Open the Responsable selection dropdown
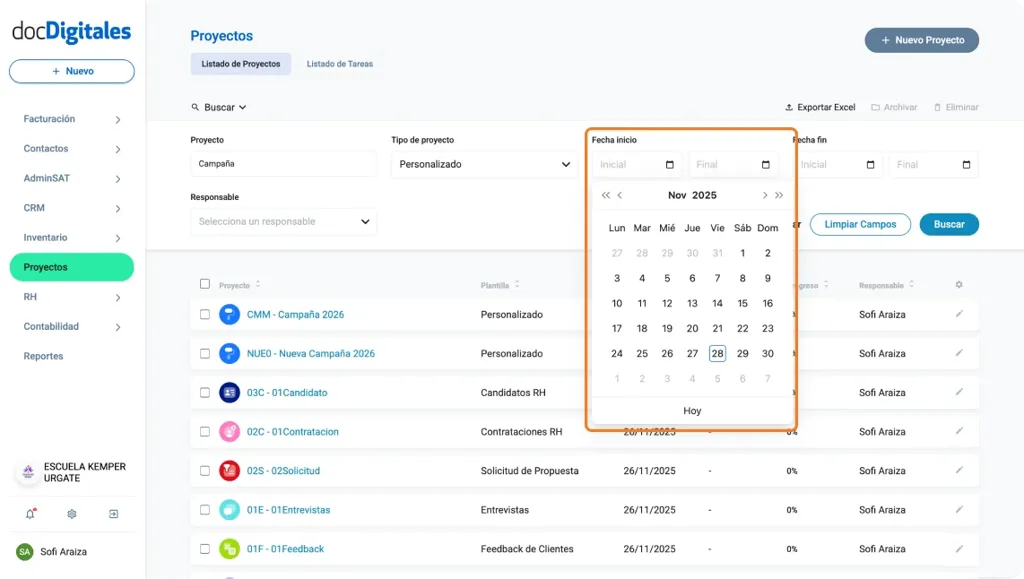 point(283,221)
